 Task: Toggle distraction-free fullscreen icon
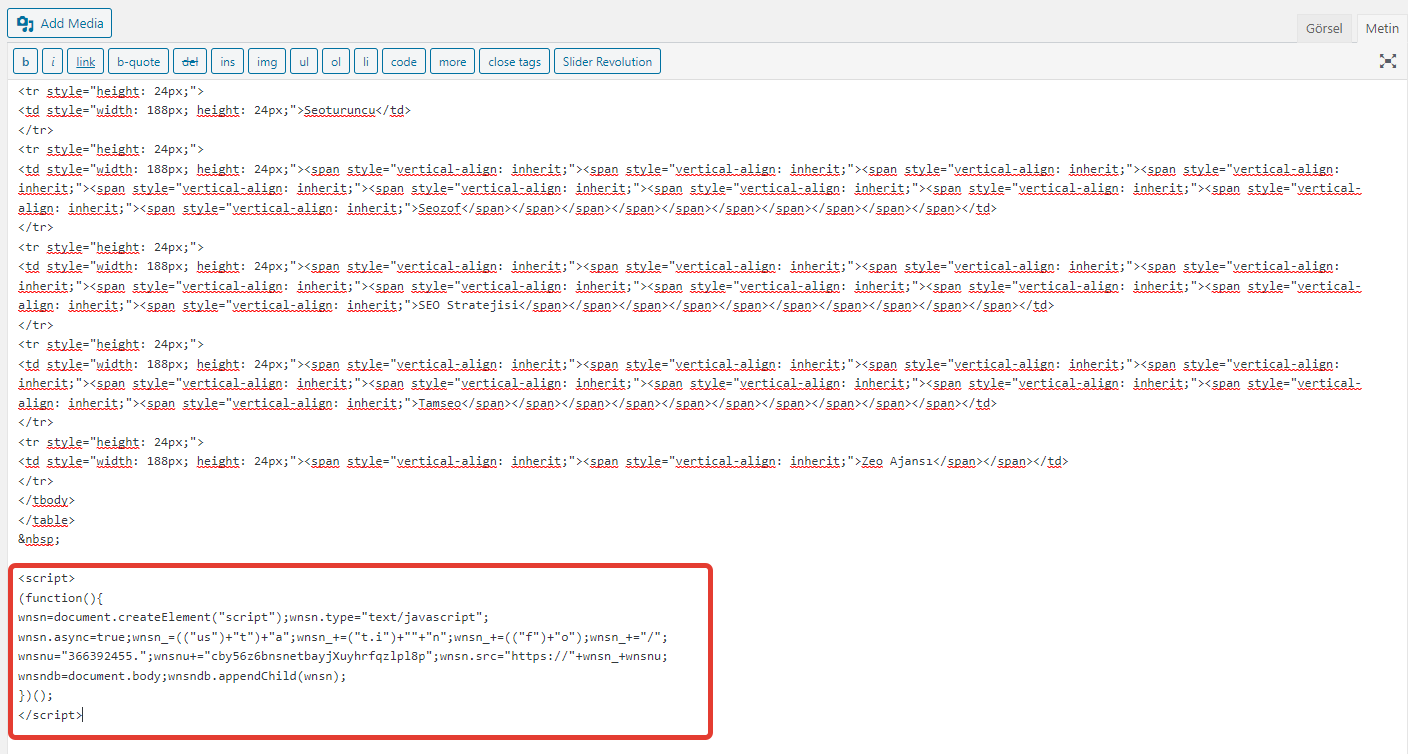pyautogui.click(x=1388, y=61)
